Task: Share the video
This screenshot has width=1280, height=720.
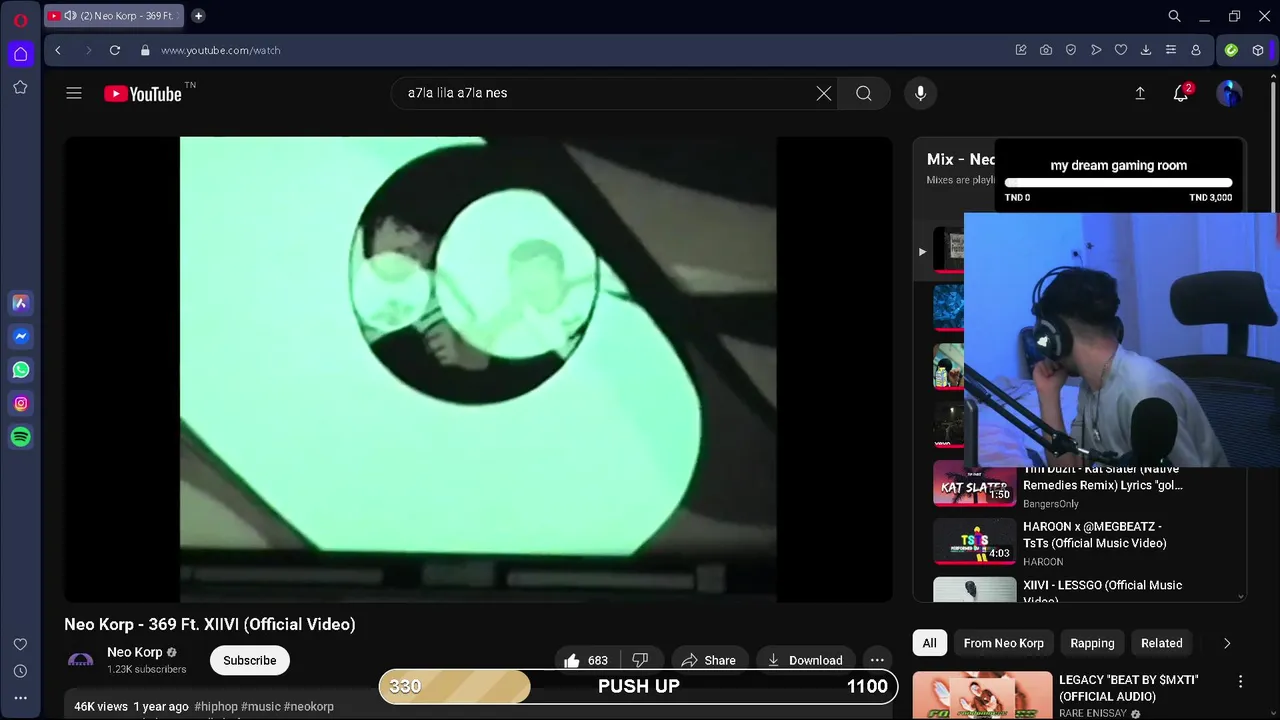Action: click(x=708, y=660)
